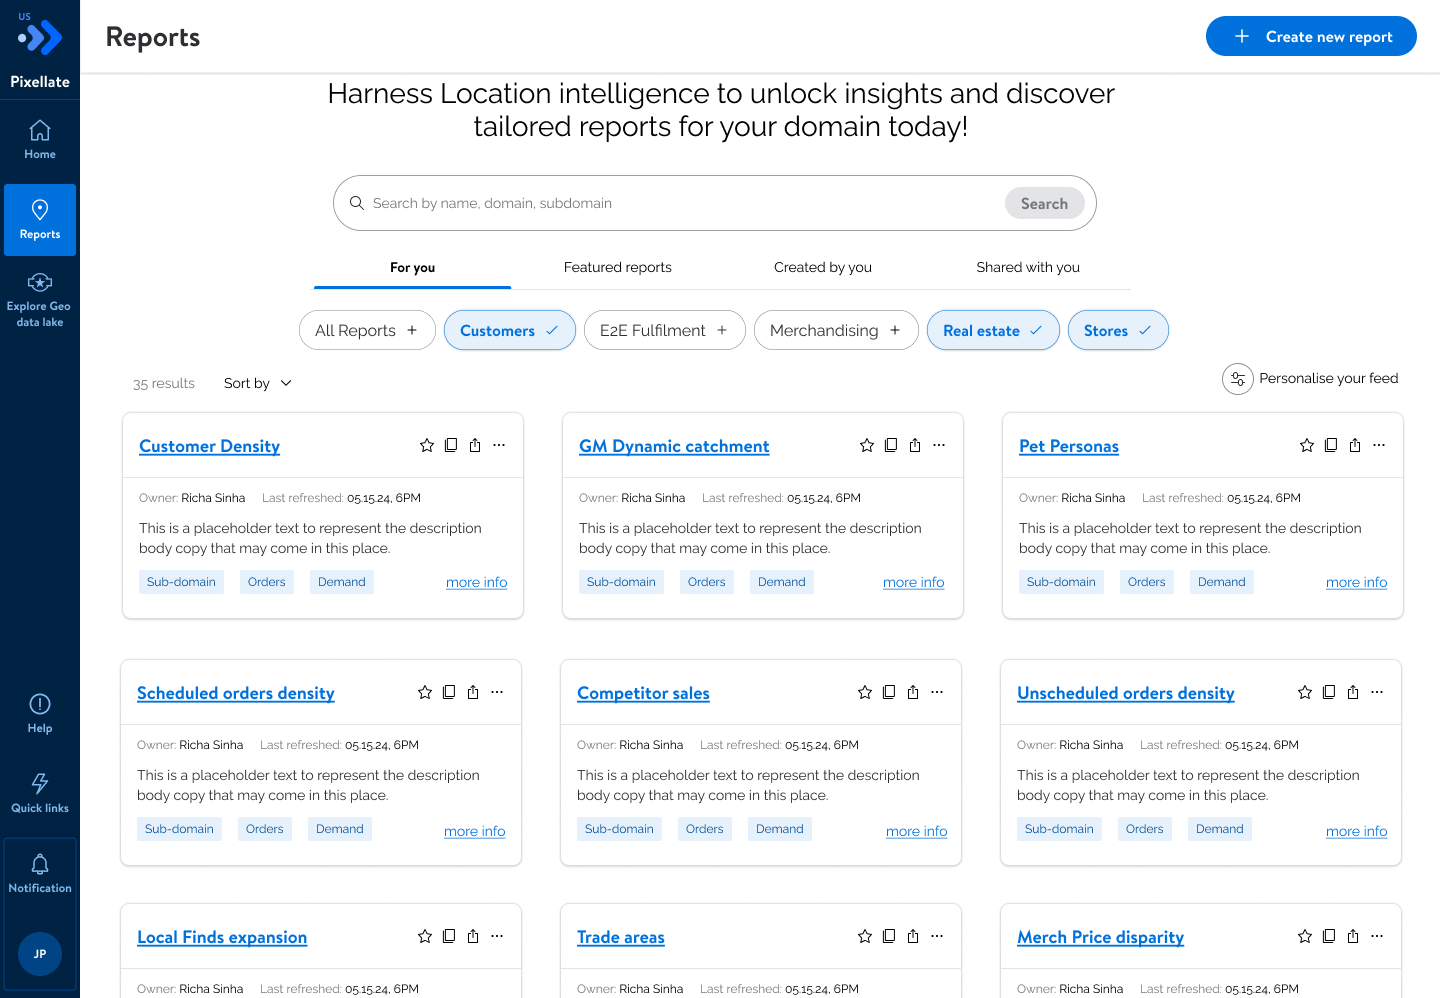1440x998 pixels.
Task: Focus the report search input field
Action: pyautogui.click(x=680, y=203)
